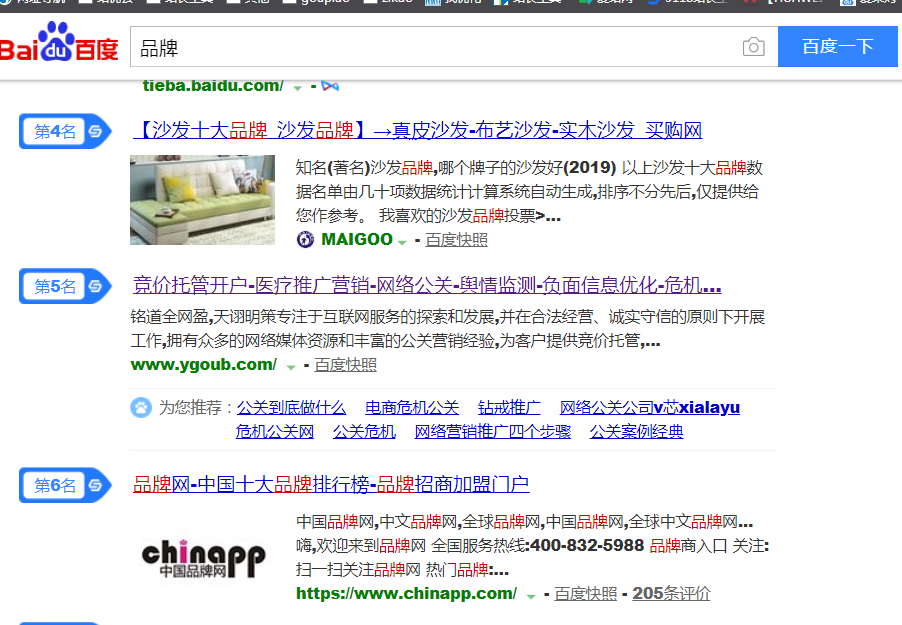Screen dimensions: 902x625
Task: Click the snippet line with 400-832-5988 hotline
Action: (x=533, y=546)
